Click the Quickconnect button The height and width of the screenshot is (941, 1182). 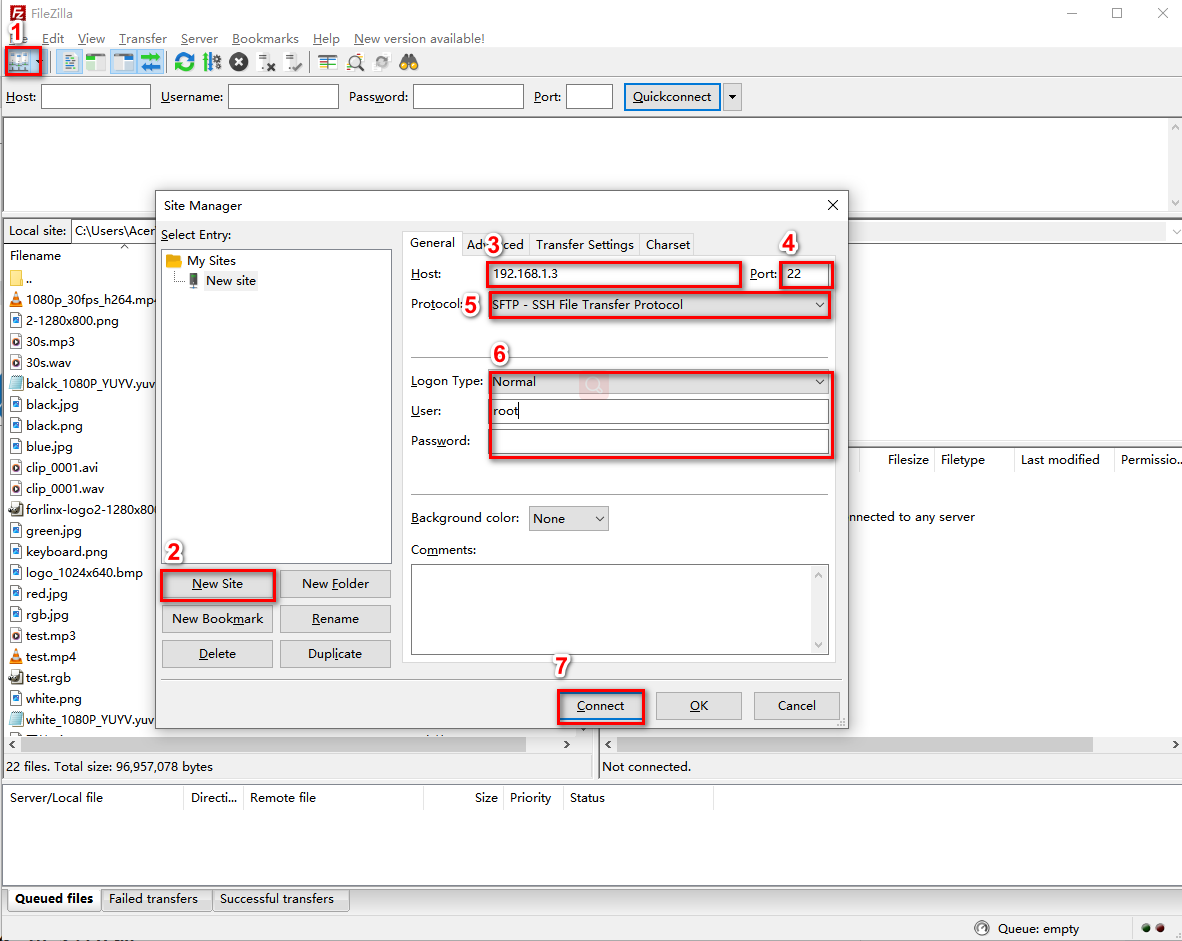(x=672, y=97)
